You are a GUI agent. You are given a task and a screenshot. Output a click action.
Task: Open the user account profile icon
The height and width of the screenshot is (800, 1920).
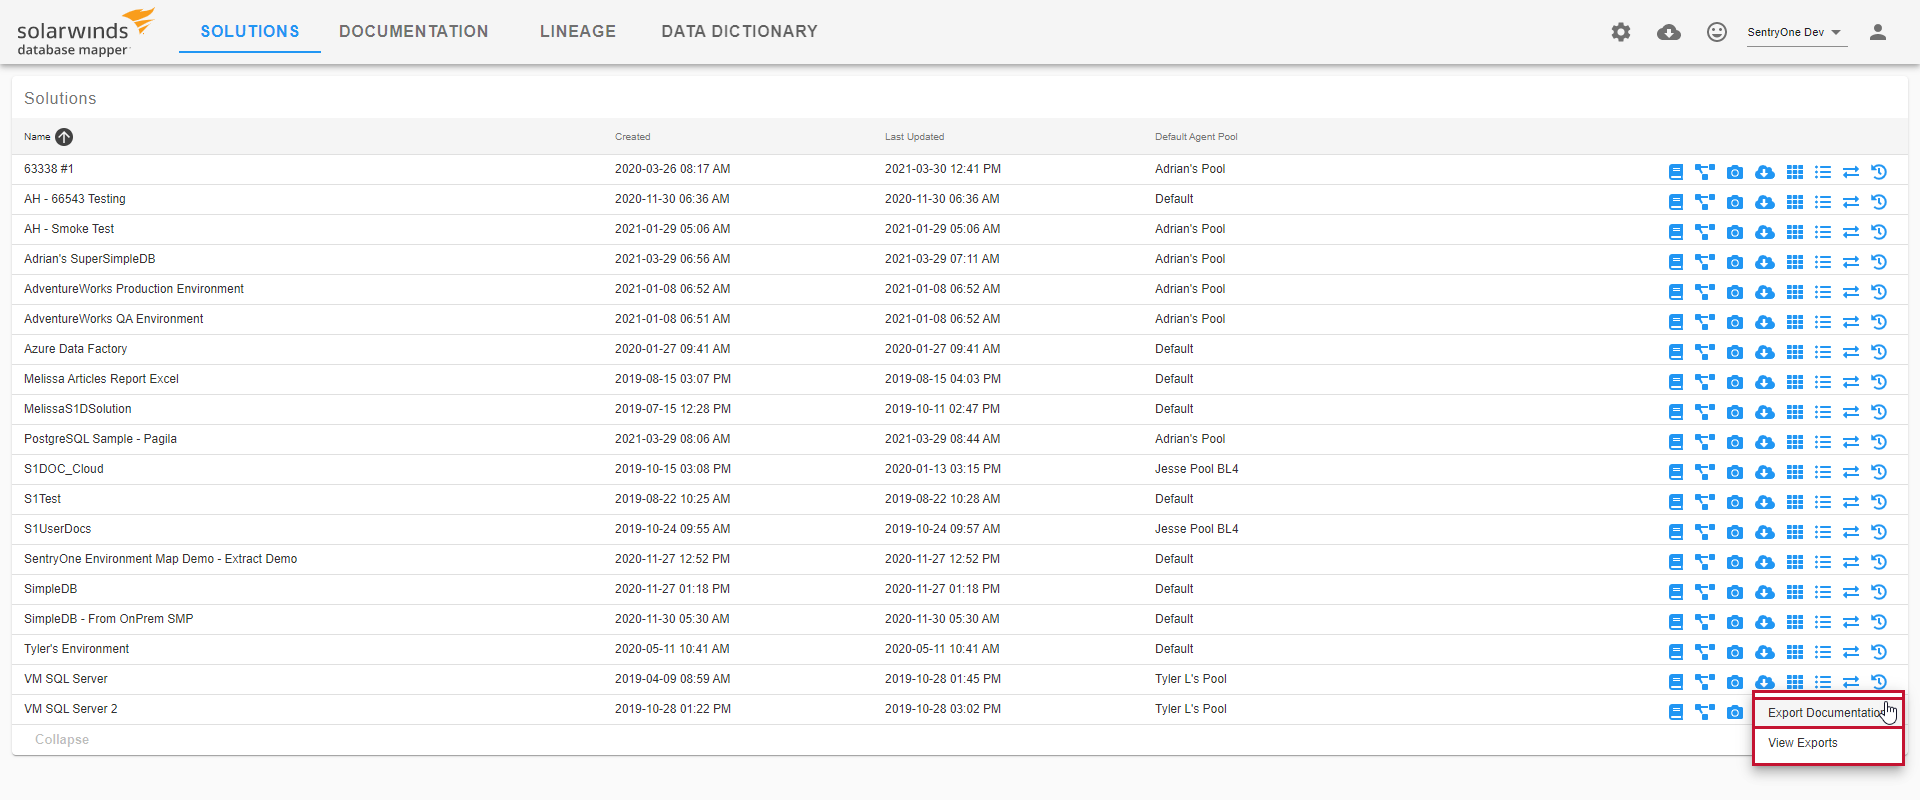pos(1878,32)
